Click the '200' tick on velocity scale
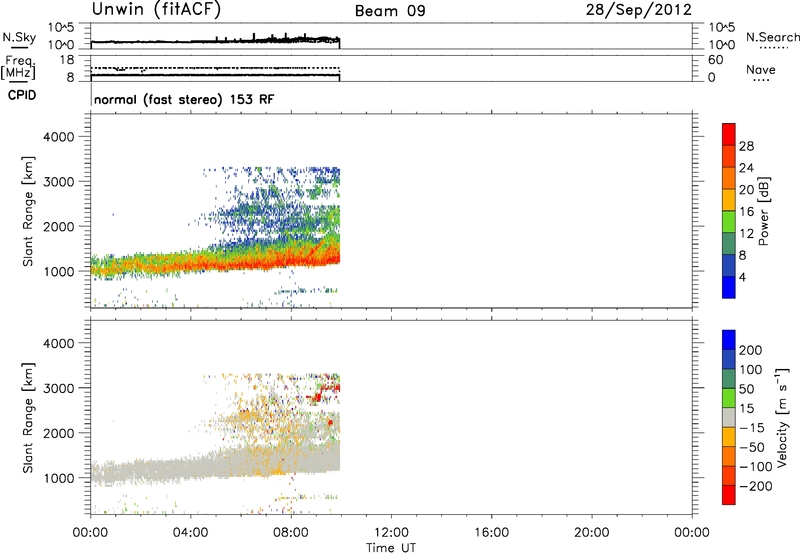Screen dimensions: 800x554 pos(751,350)
